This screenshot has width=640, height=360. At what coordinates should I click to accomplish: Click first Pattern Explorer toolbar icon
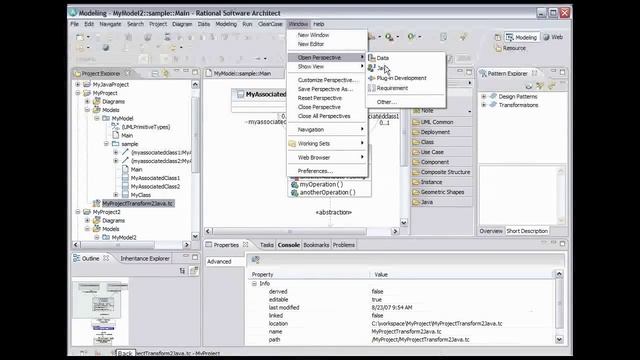[x=529, y=86]
